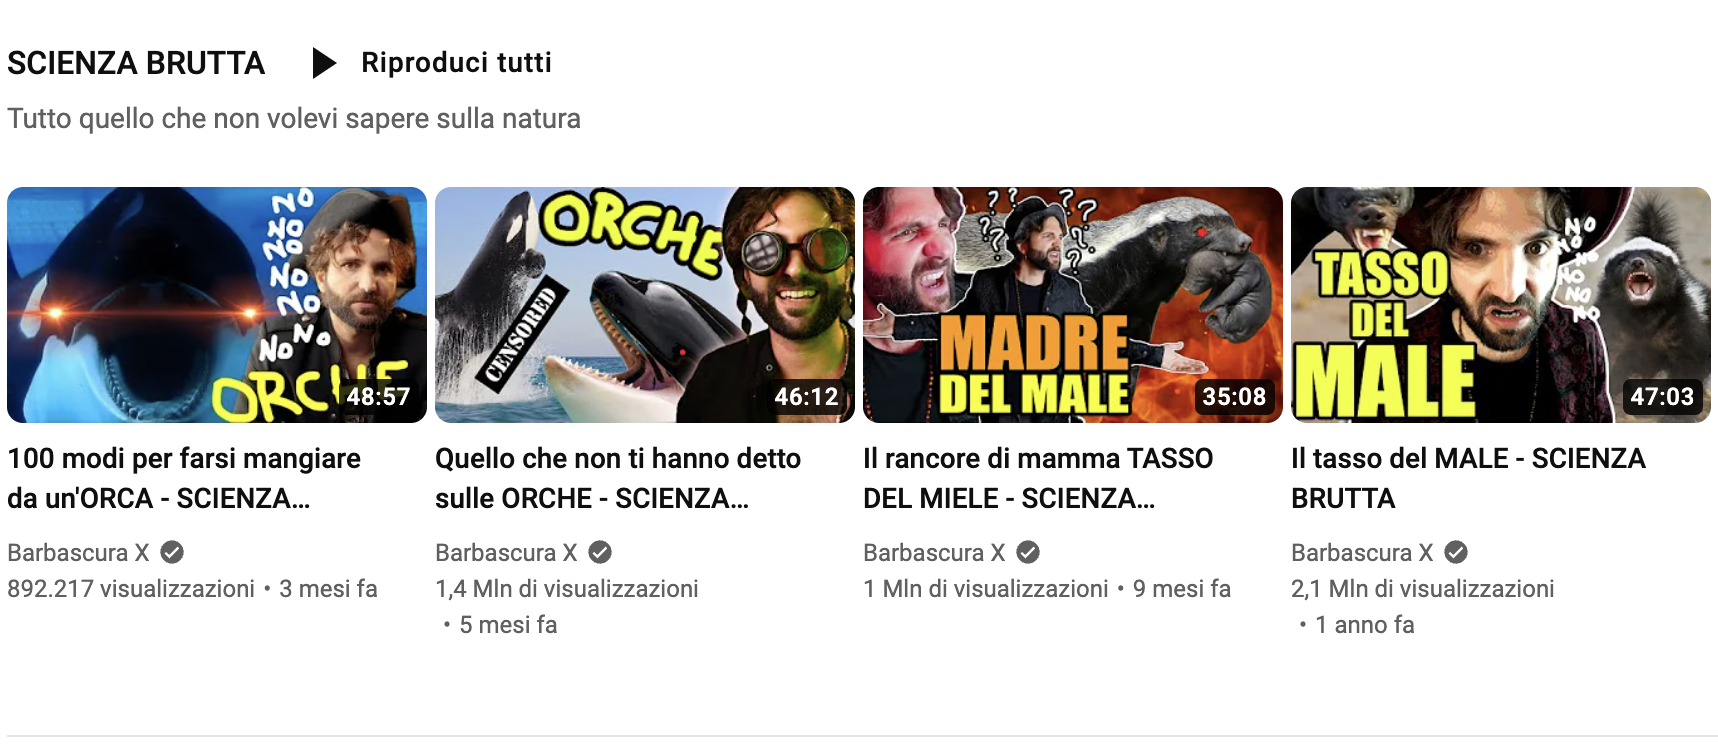Open the SCIENZA BRUTTA playlist heading
The height and width of the screenshot is (750, 1718).
[x=136, y=63]
